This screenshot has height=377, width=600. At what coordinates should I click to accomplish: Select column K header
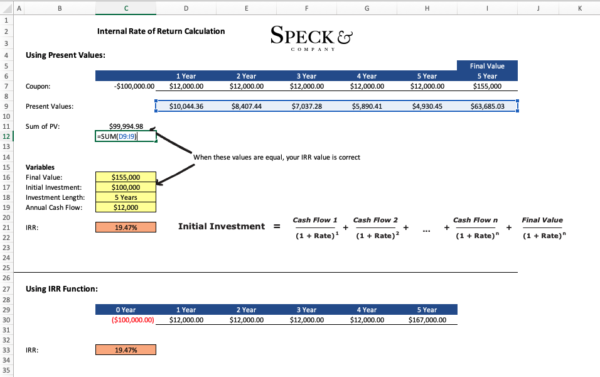coord(579,8)
